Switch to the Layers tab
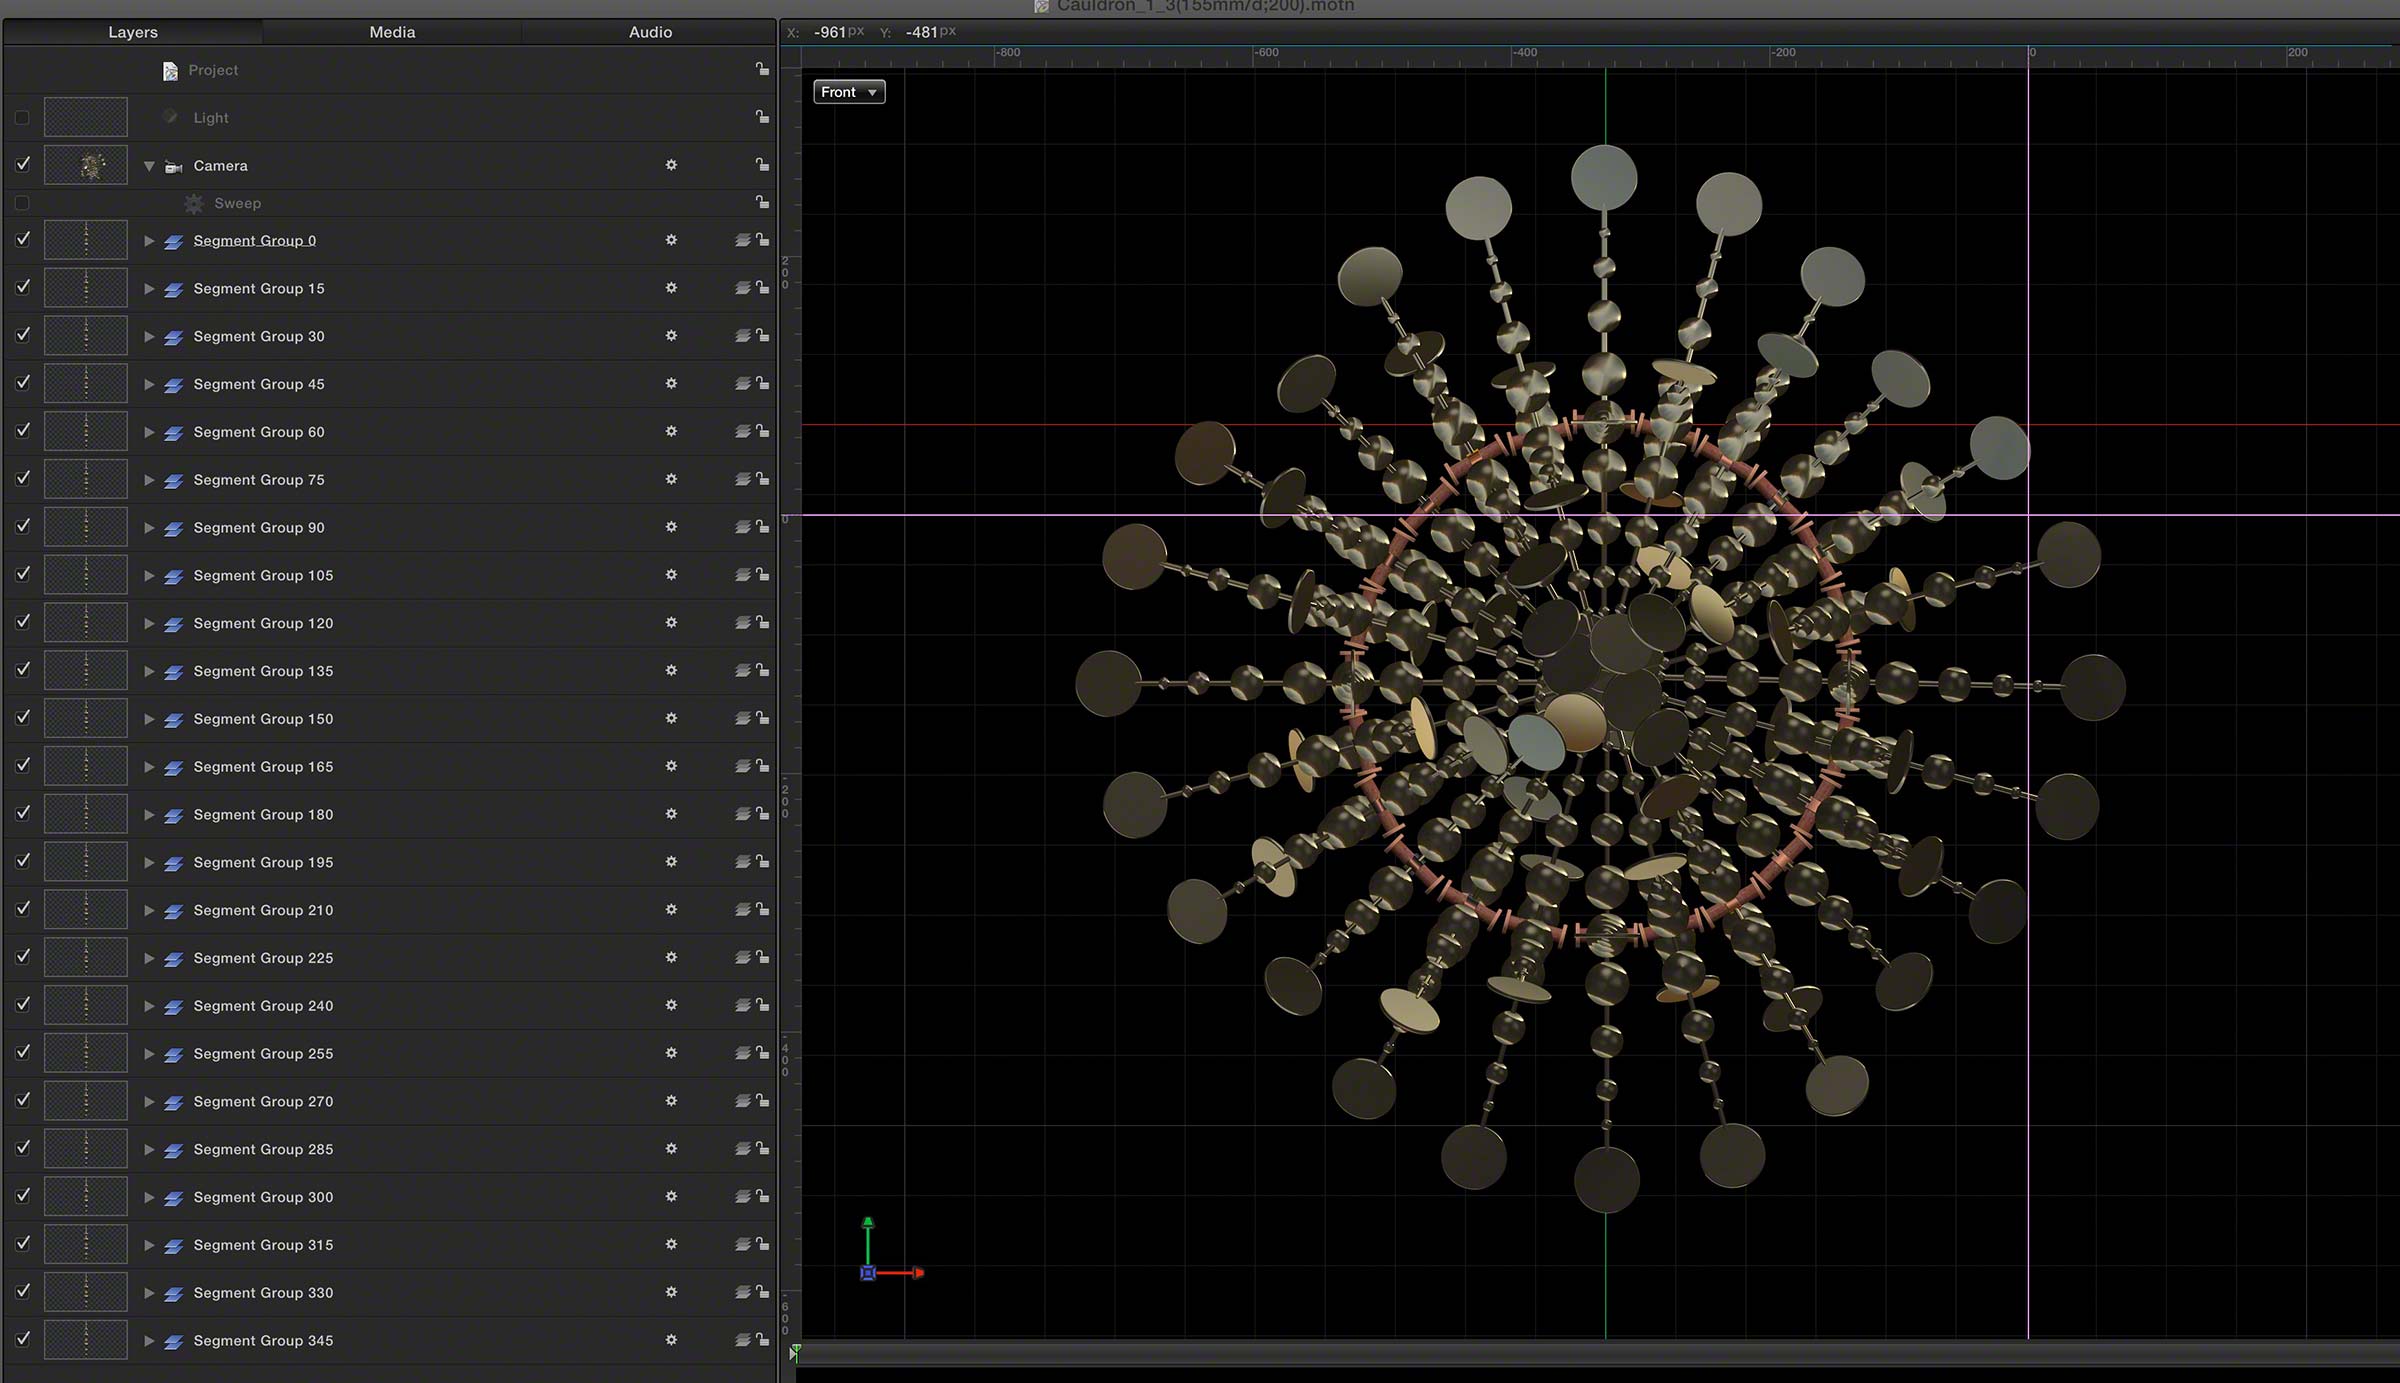Viewport: 2400px width, 1383px height. pos(133,32)
